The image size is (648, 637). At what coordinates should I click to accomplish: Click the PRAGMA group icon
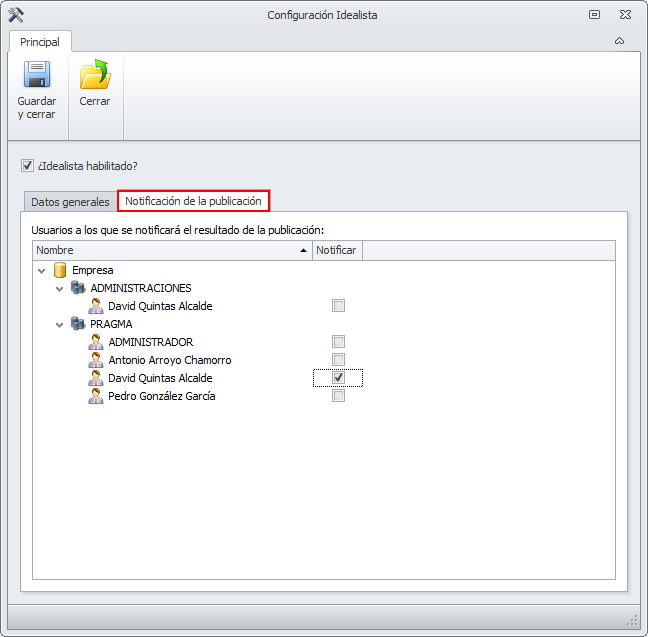tap(78, 324)
